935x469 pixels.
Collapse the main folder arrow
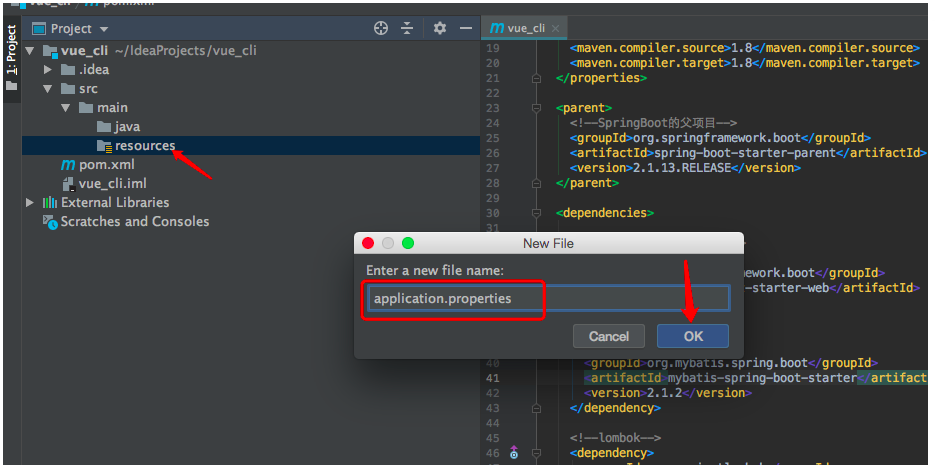(66, 108)
